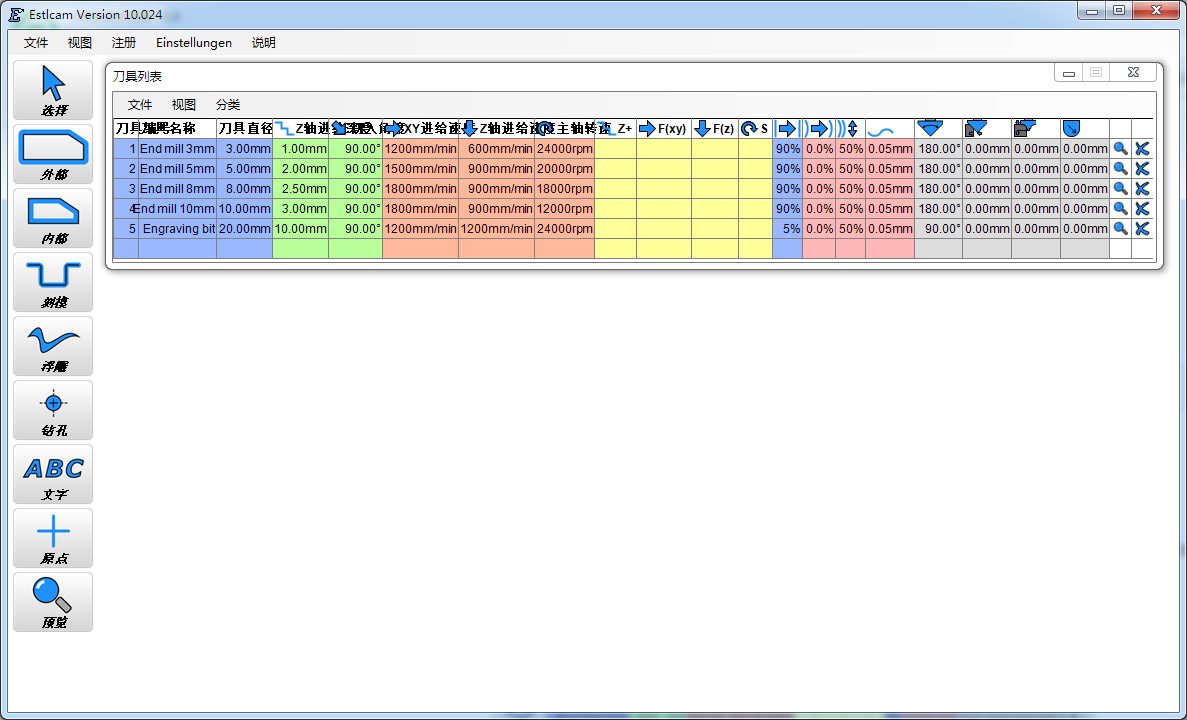The height and width of the screenshot is (720, 1187).
Task: Maximize the Estlcam main window
Action: [x=1119, y=11]
